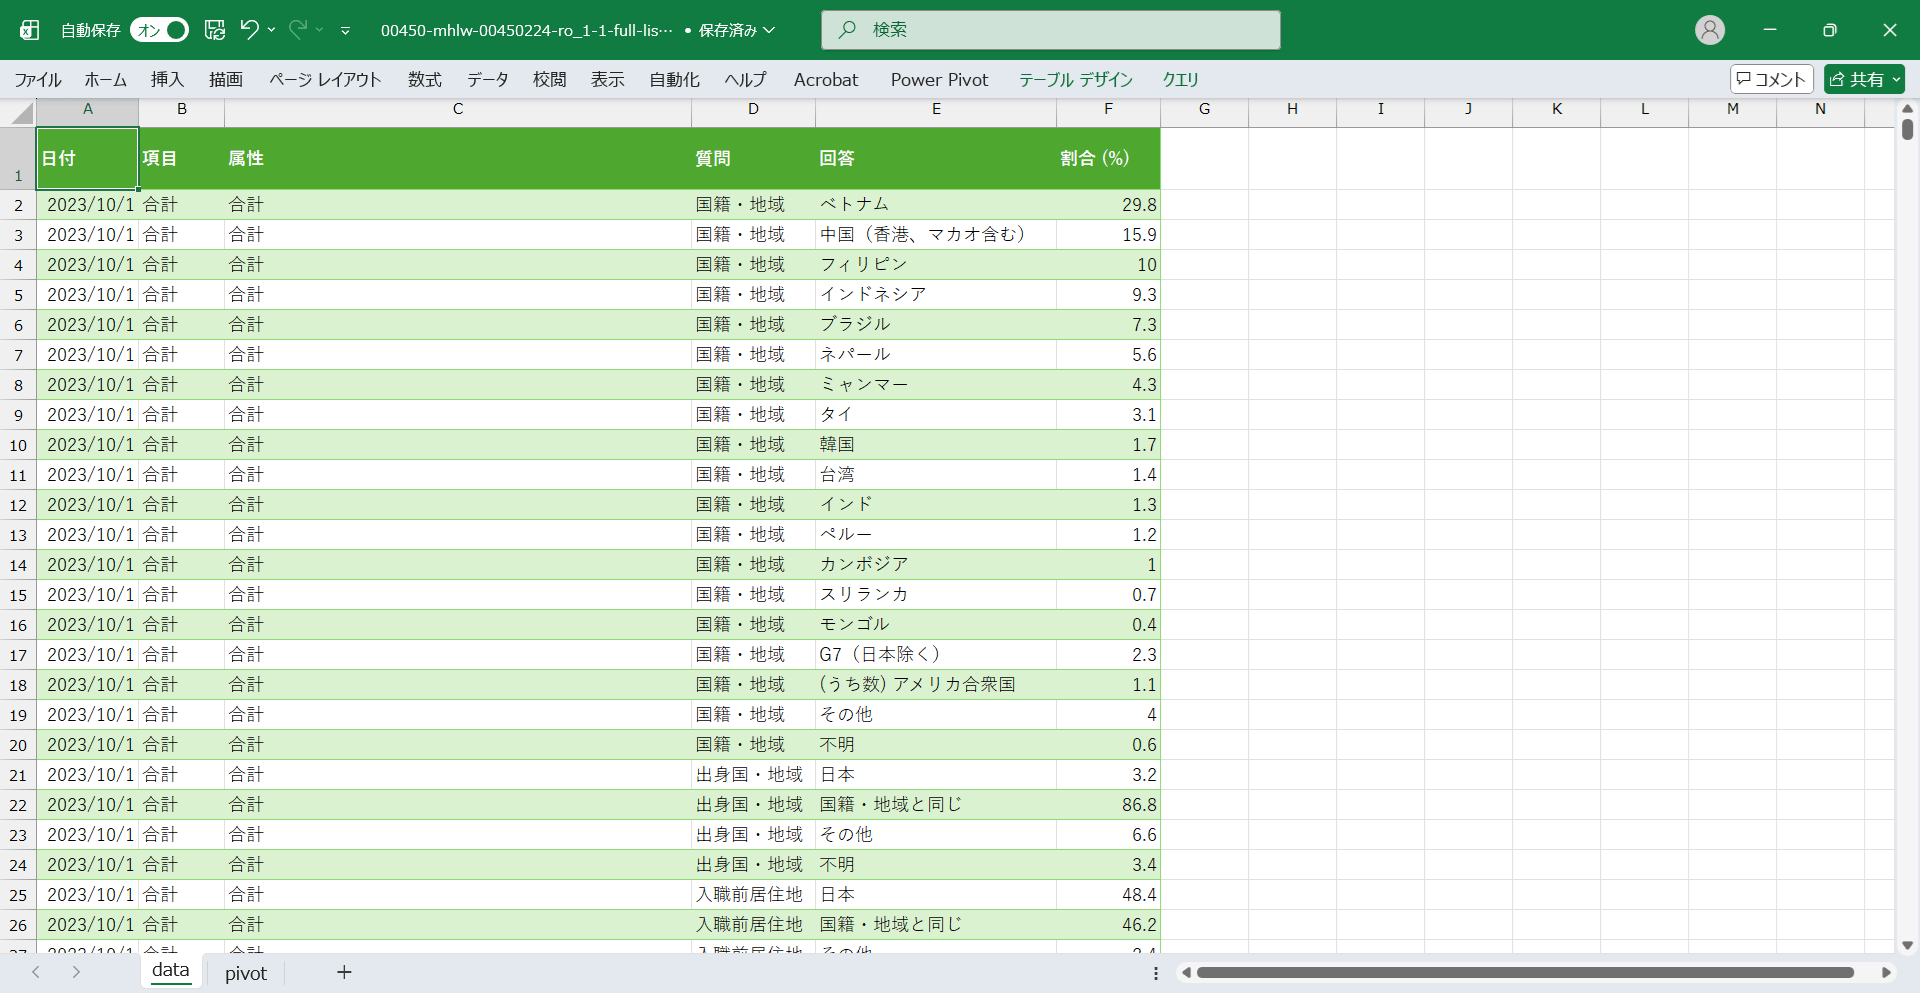Viewport: 1920px width, 993px height.
Task: Add a new sheet with plus icon
Action: pyautogui.click(x=344, y=972)
